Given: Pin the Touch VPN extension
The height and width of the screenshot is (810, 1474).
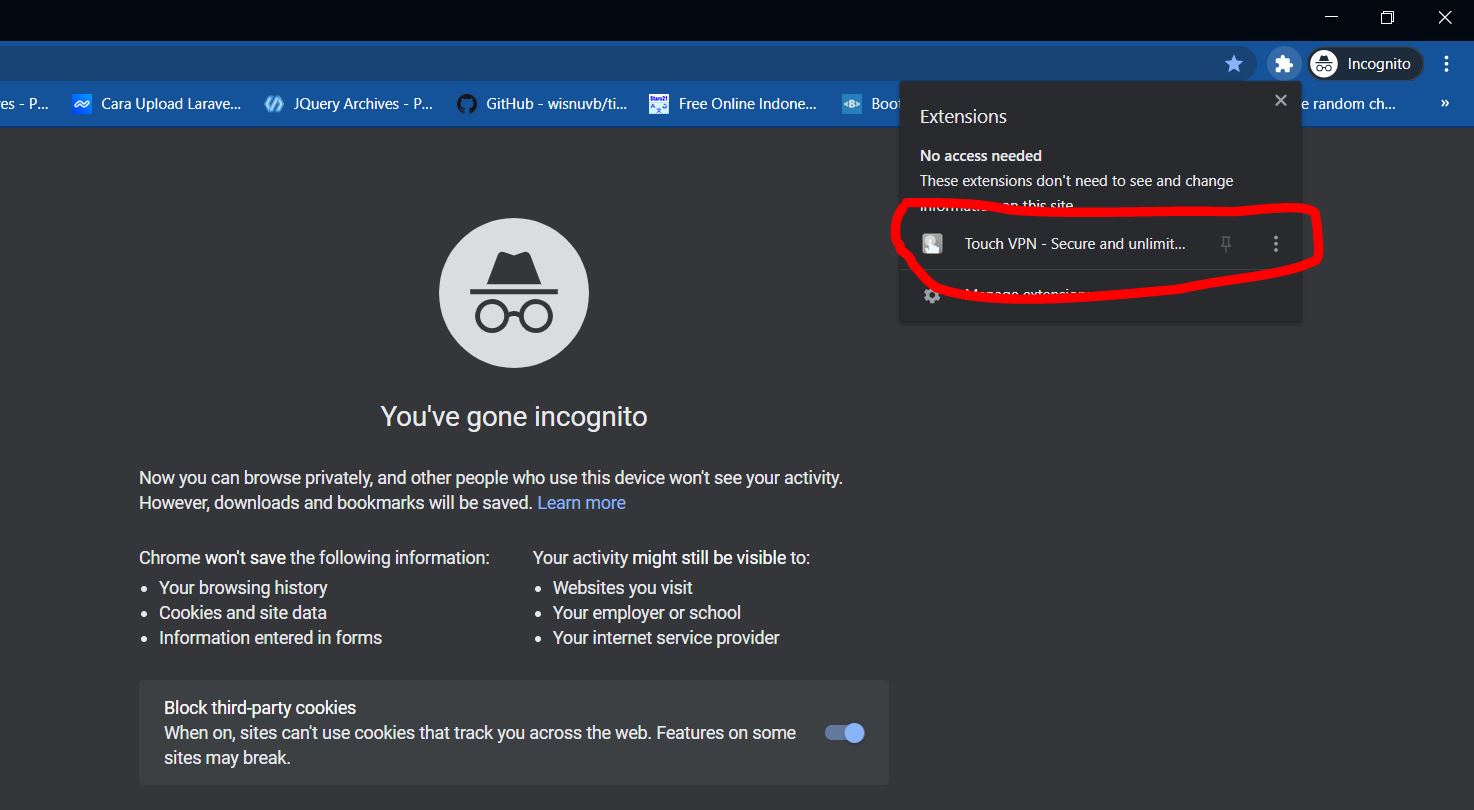Looking at the screenshot, I should coord(1225,243).
